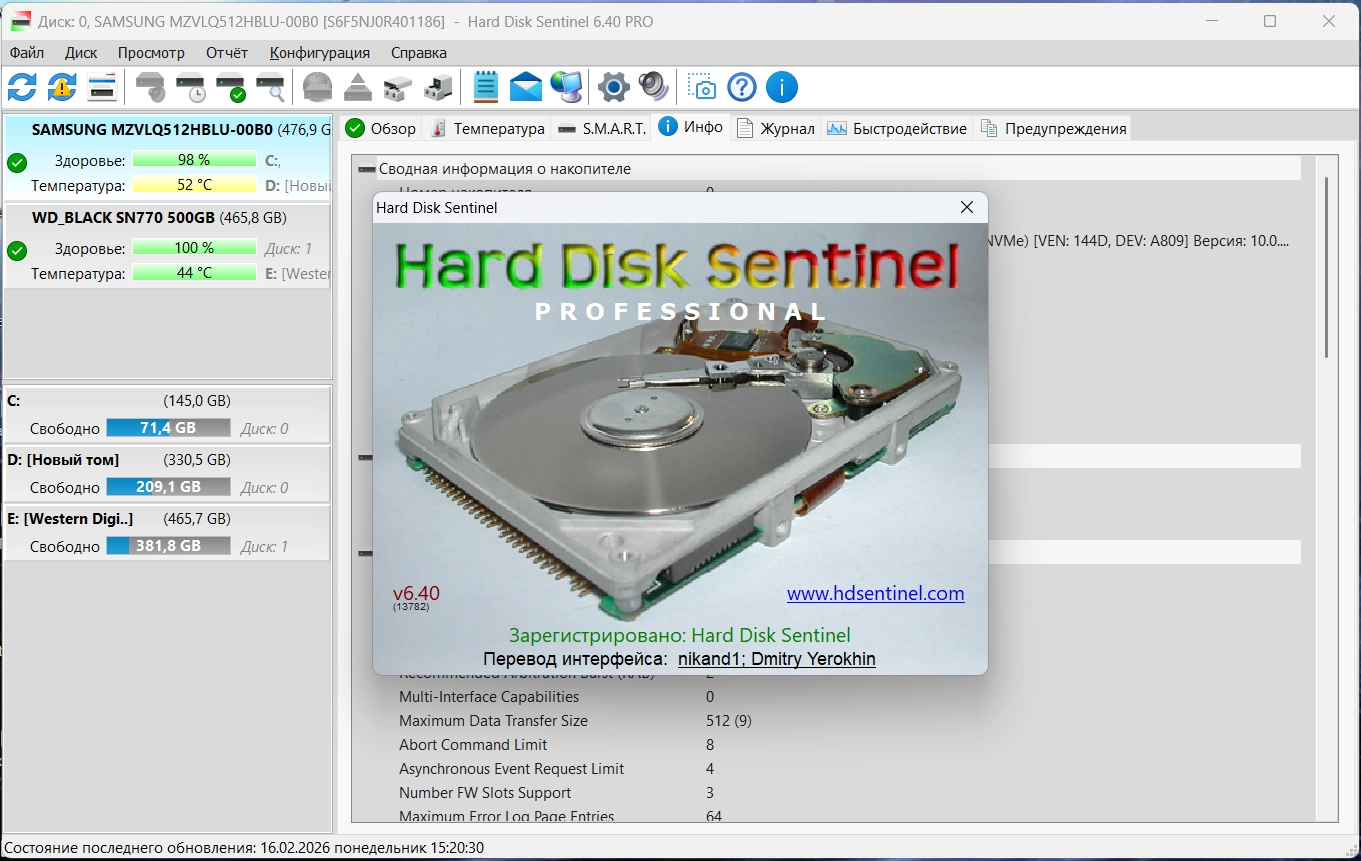Viewport: 1361px width, 861px height.
Task: Click the Сводная информация о накопителе heading
Action: click(x=504, y=169)
